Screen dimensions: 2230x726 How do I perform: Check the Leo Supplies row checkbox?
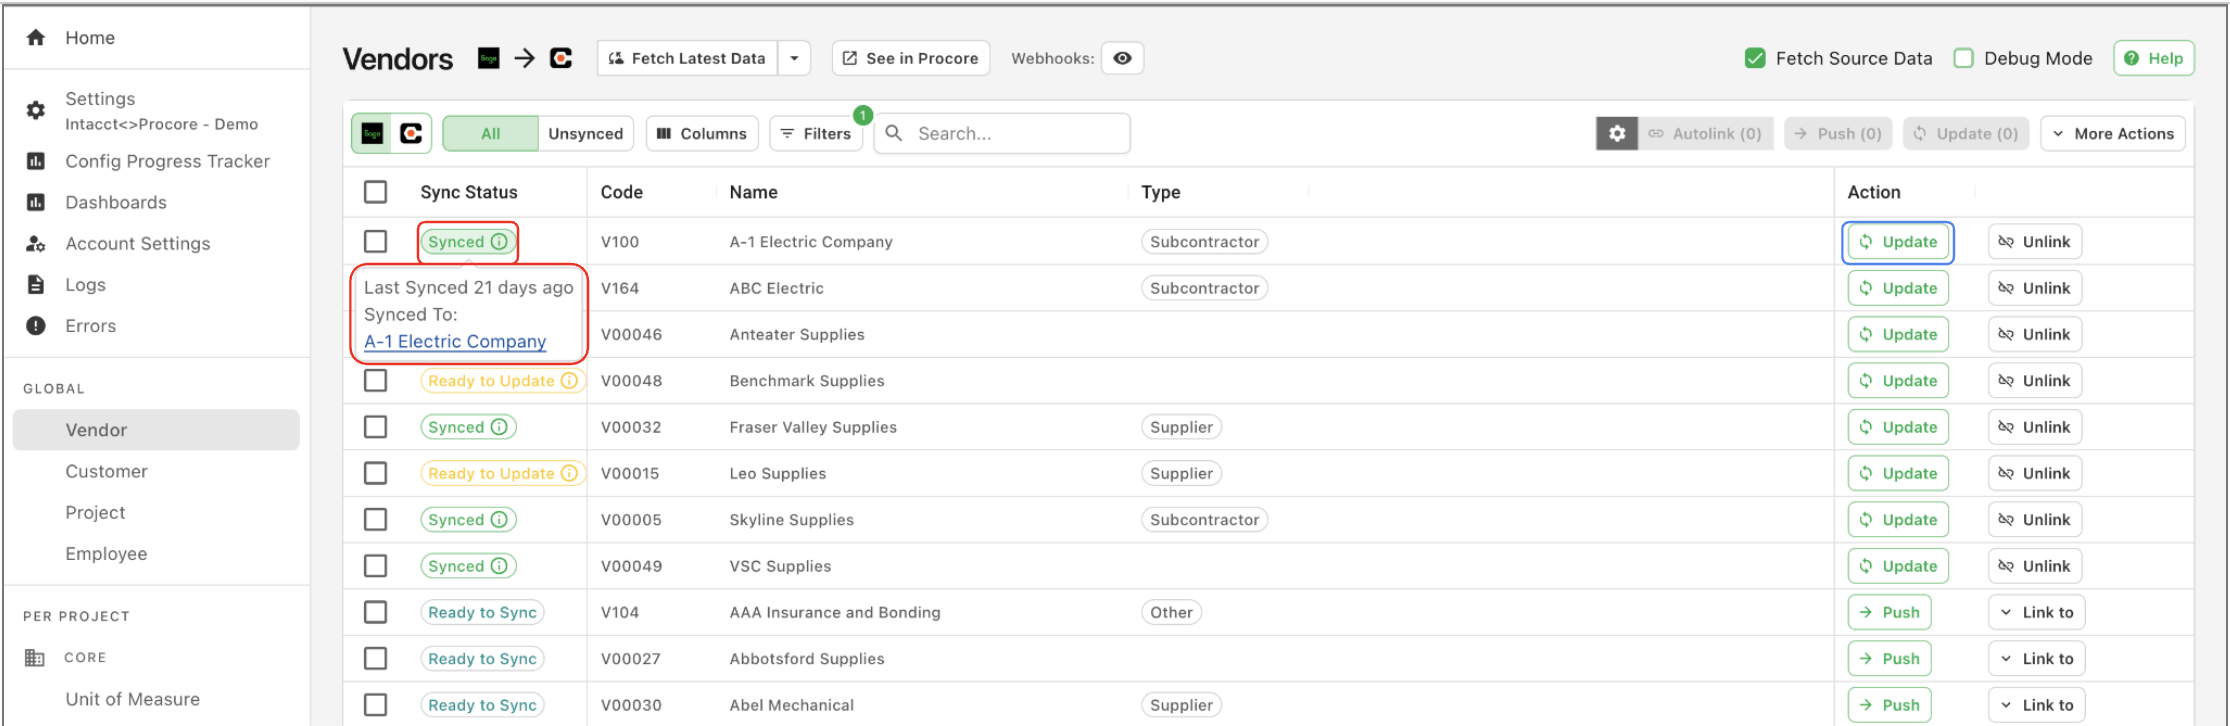[x=376, y=473]
